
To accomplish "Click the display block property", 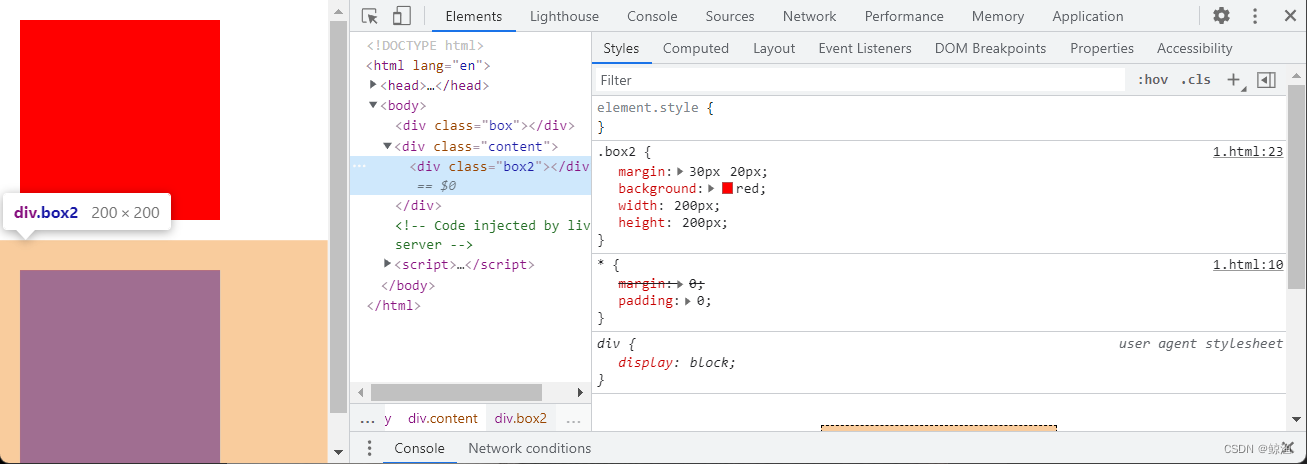I will tap(676, 362).
